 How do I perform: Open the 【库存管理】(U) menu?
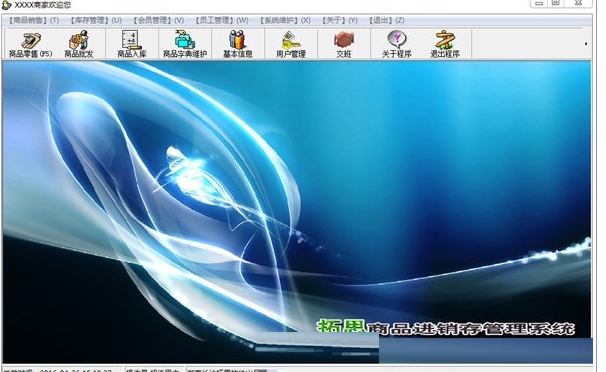[x=96, y=20]
